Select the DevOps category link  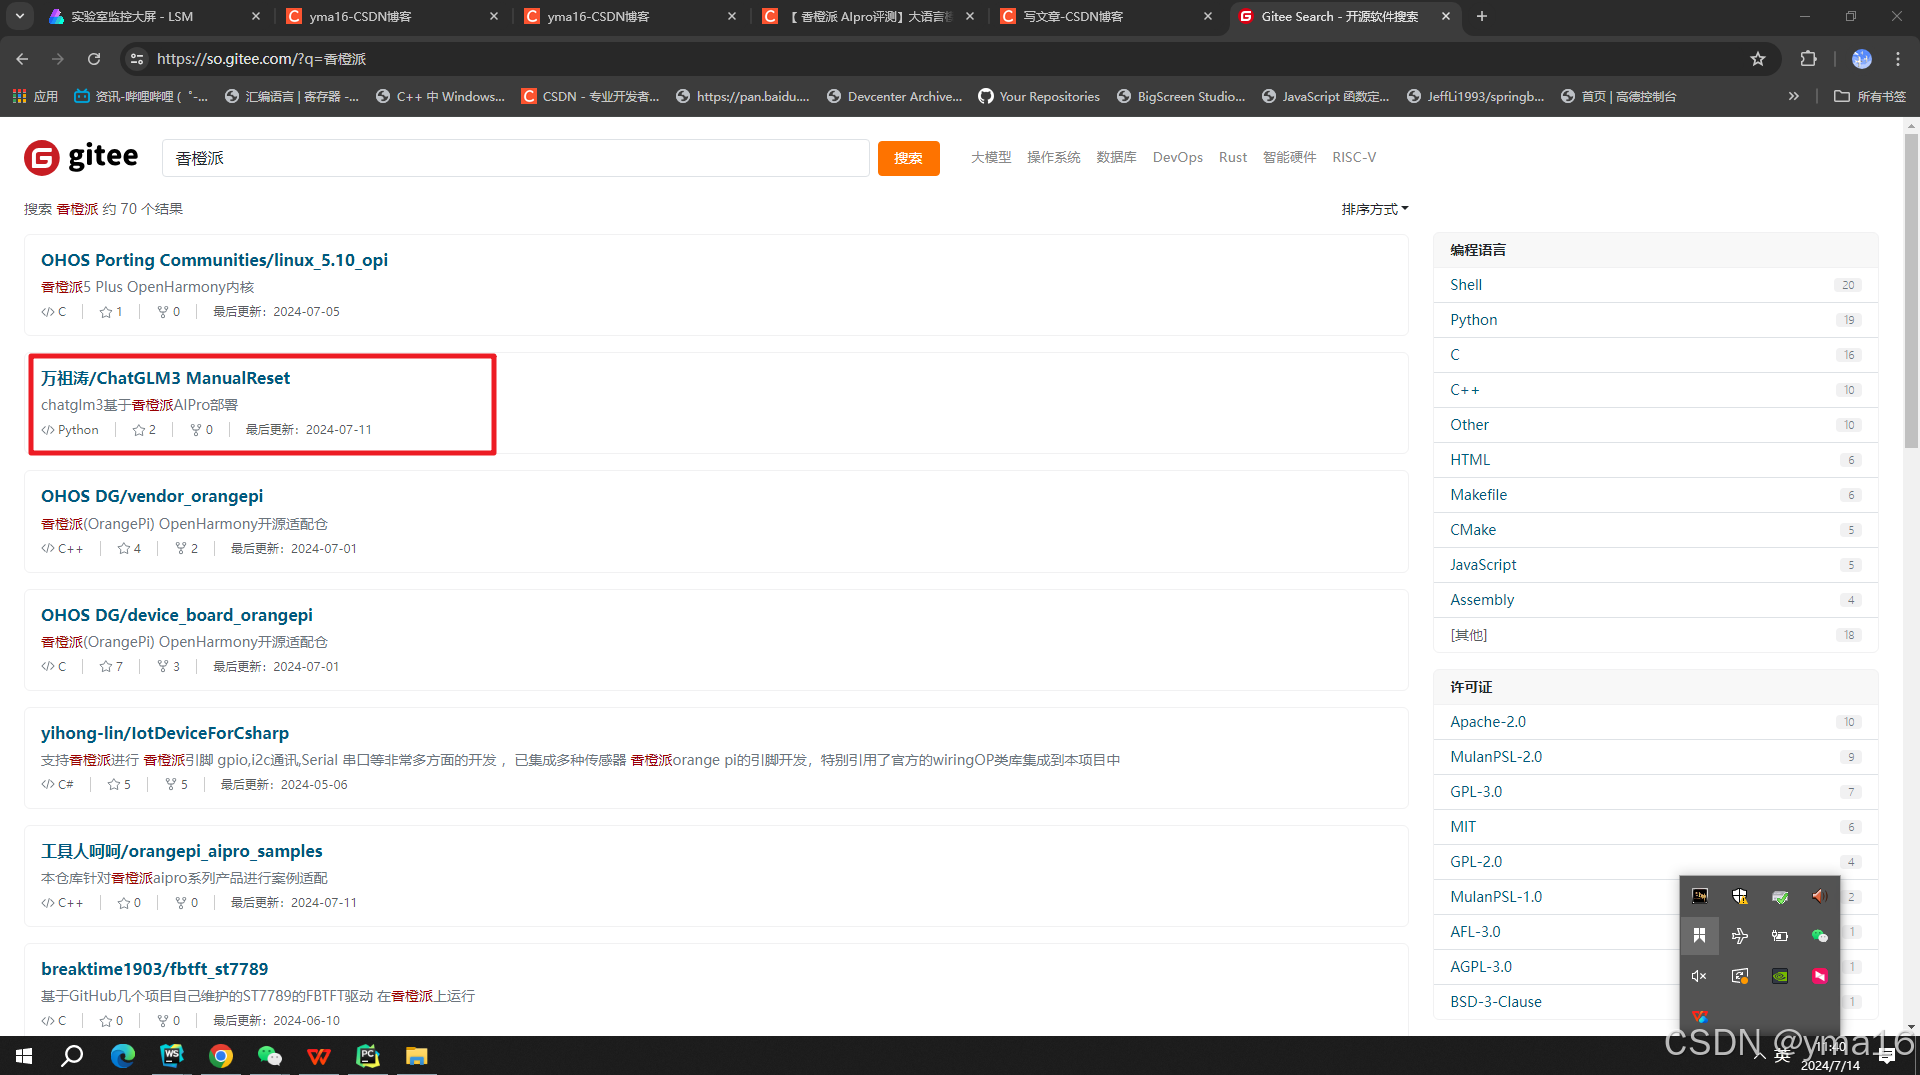[x=1177, y=157]
